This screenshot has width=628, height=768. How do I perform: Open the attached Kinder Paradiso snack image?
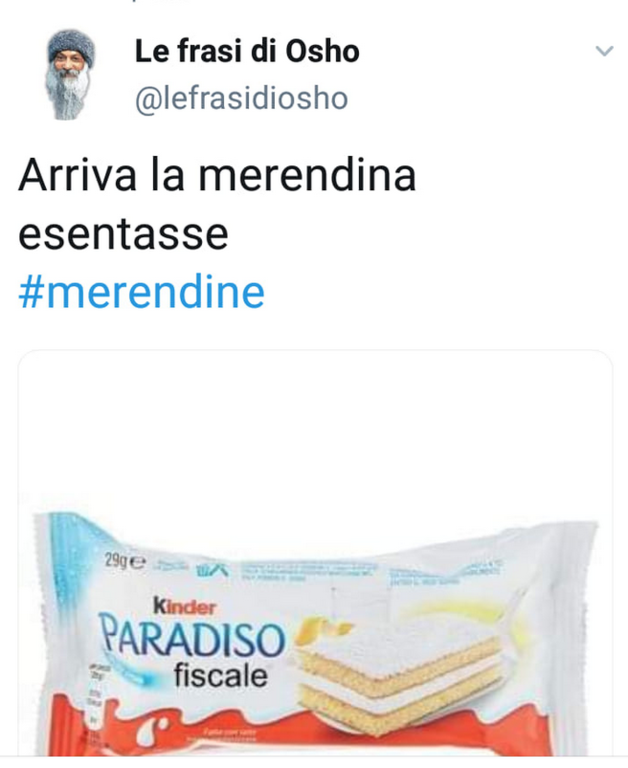point(315,553)
